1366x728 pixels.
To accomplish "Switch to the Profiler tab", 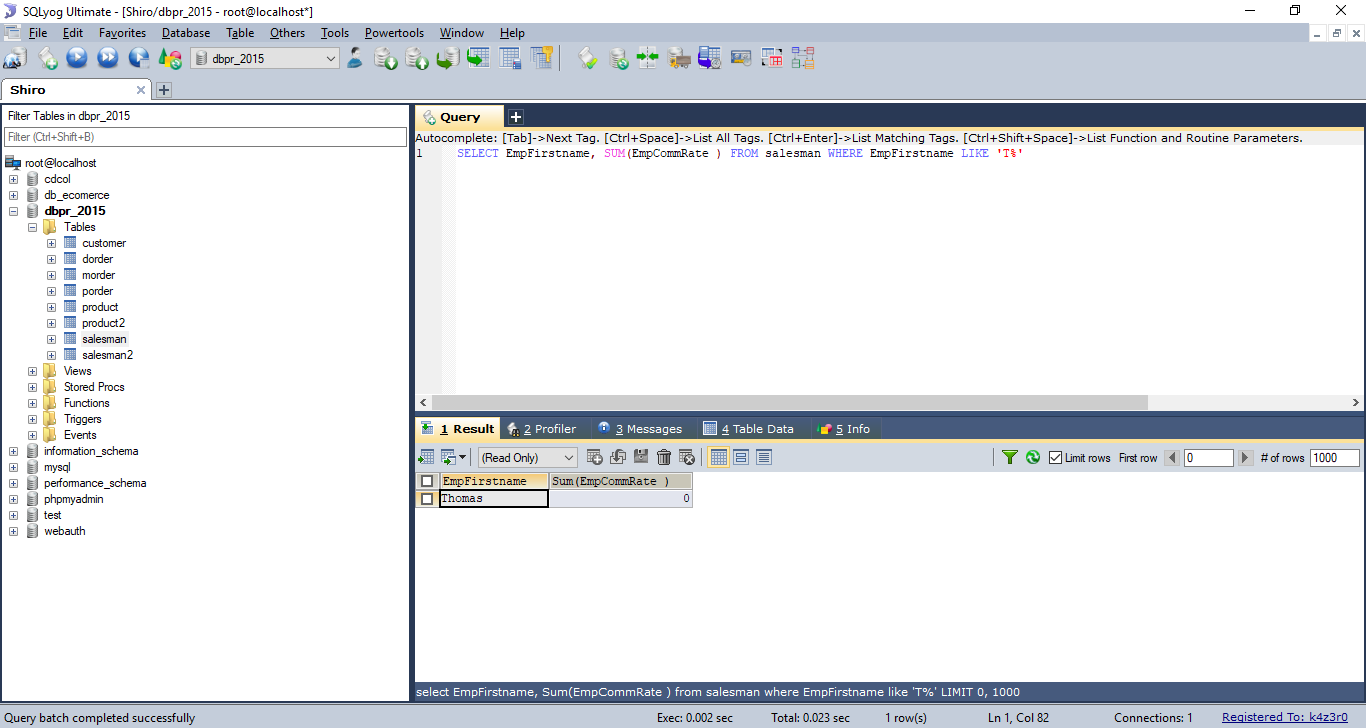I will (544, 429).
